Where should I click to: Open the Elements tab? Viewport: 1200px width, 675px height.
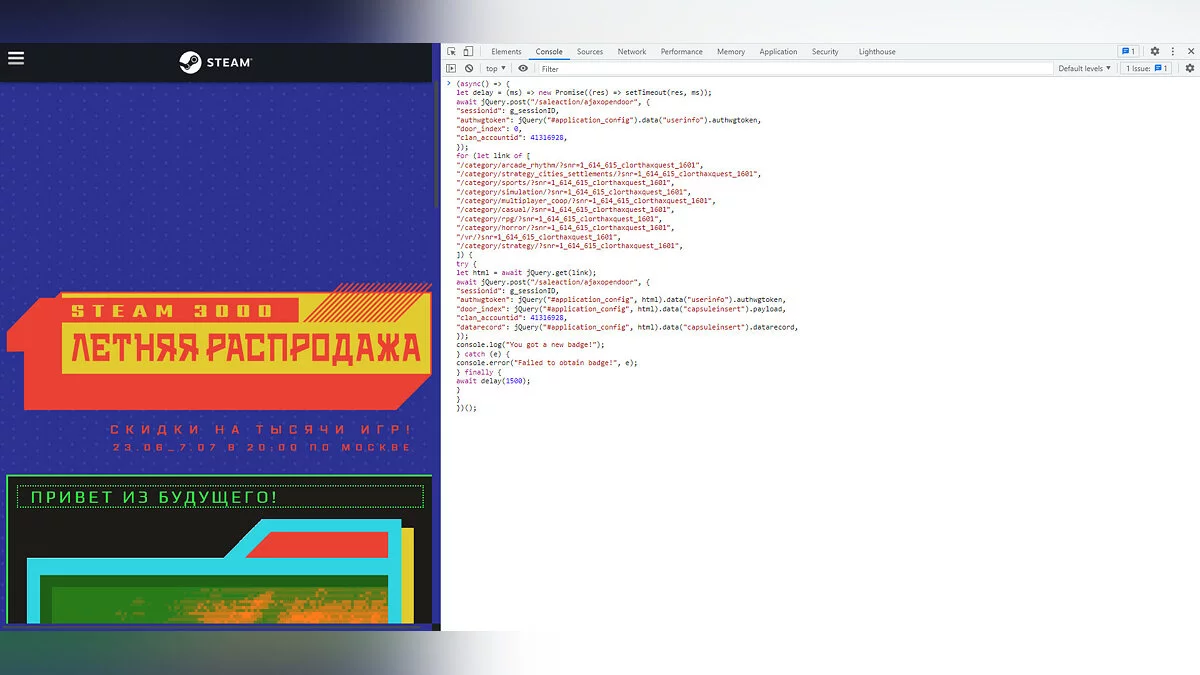click(506, 52)
